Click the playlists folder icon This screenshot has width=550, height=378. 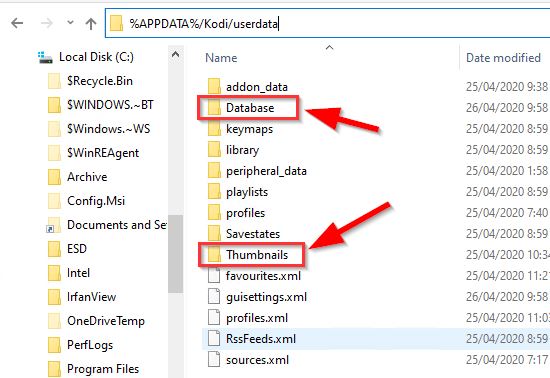(214, 191)
